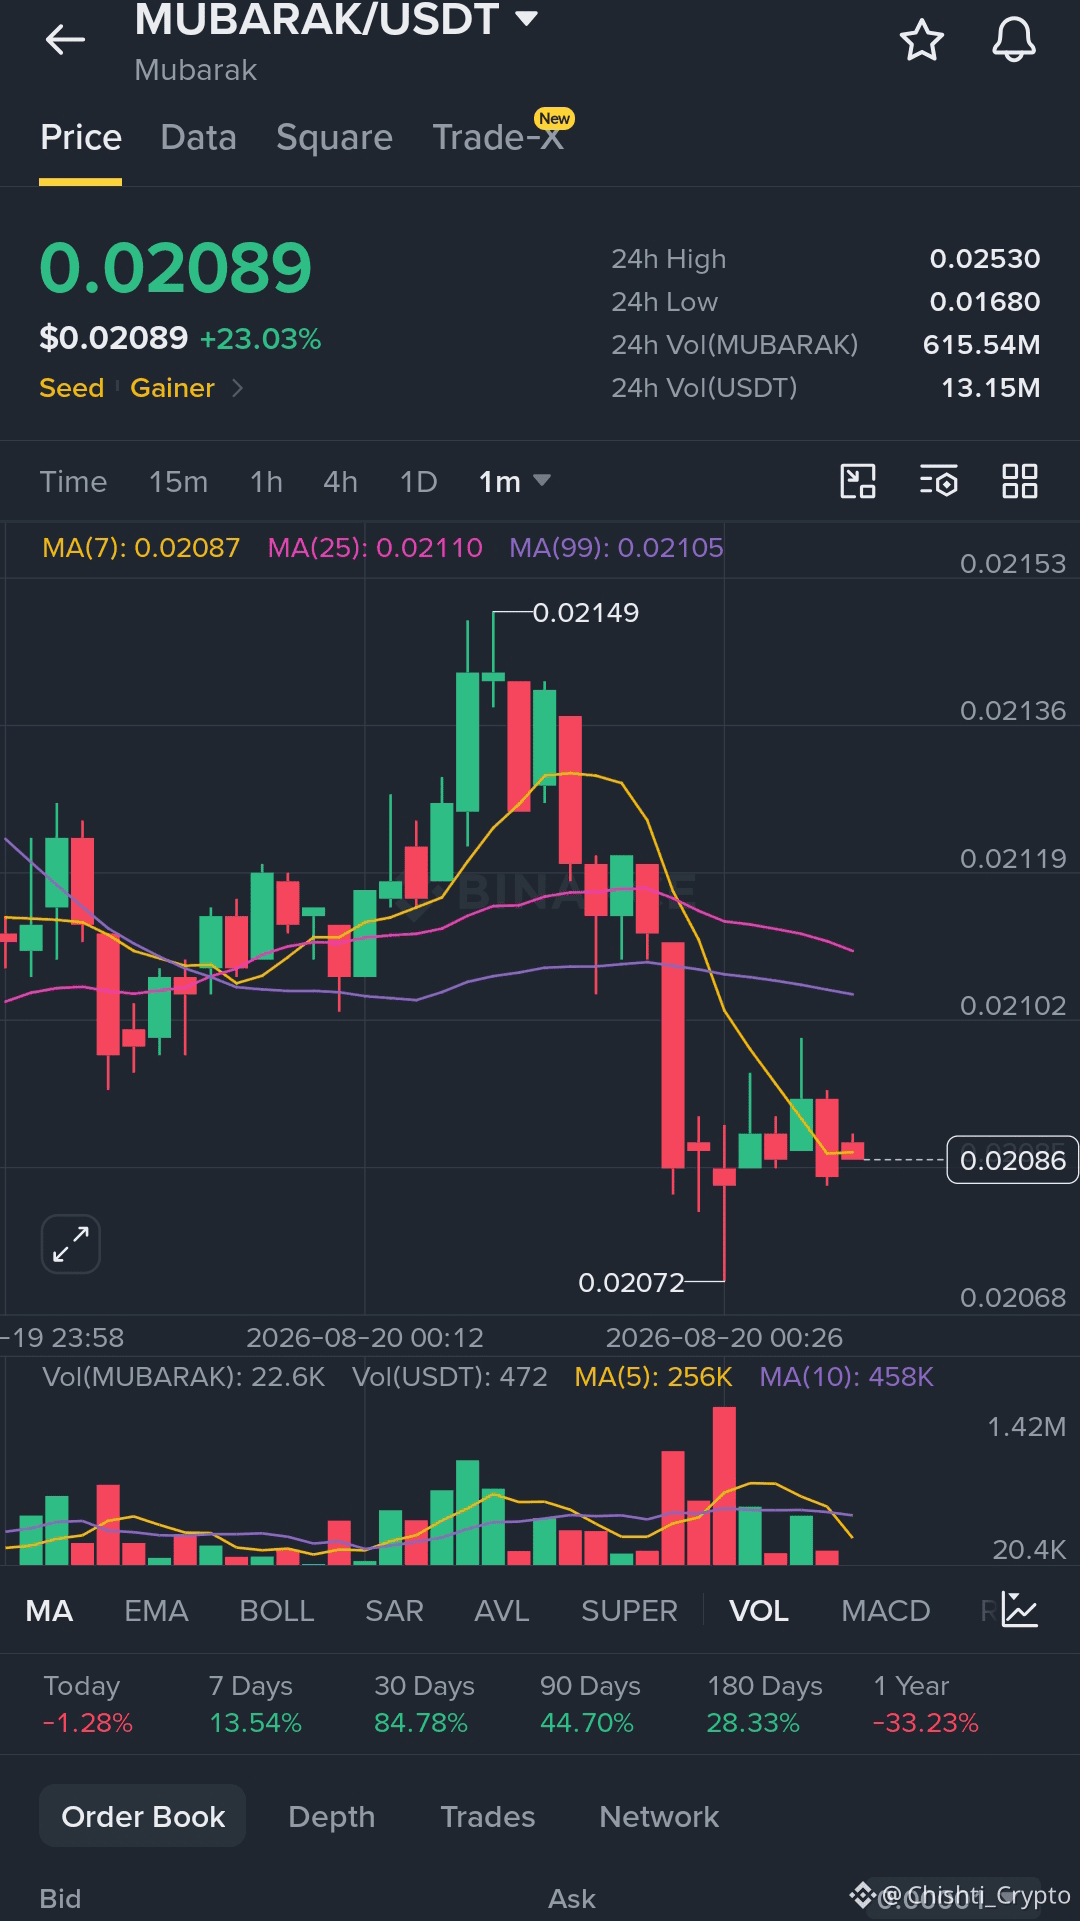This screenshot has height=1921, width=1080.
Task: Tap the 24h Vol(USDT) value 13.15M
Action: point(991,388)
